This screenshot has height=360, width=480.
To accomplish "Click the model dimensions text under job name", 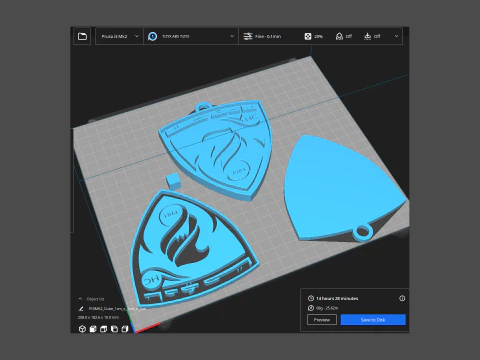I will point(98,317).
